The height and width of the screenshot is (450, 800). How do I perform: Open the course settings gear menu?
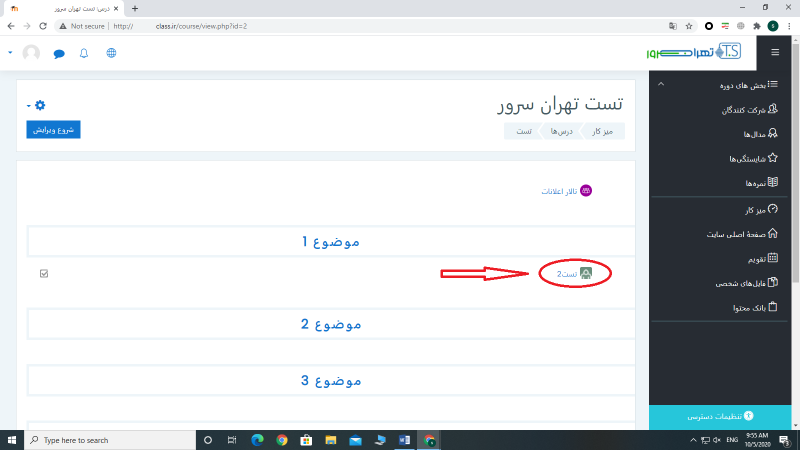pyautogui.click(x=37, y=105)
